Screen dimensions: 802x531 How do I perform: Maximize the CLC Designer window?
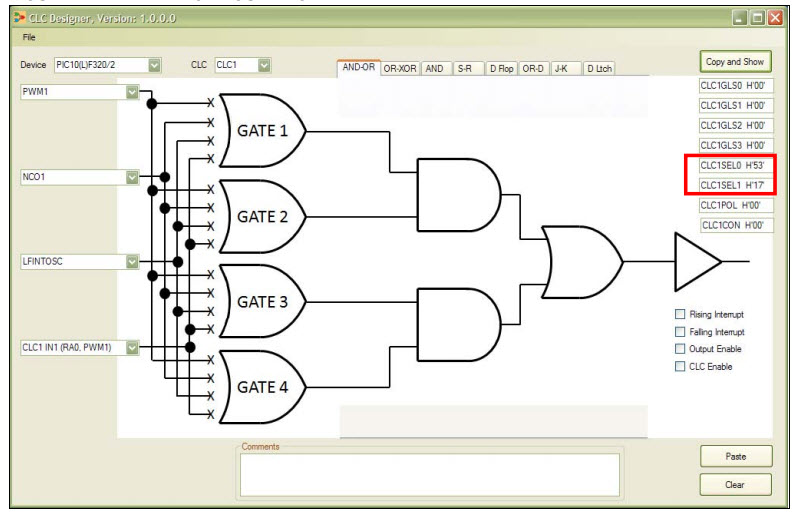(x=758, y=18)
